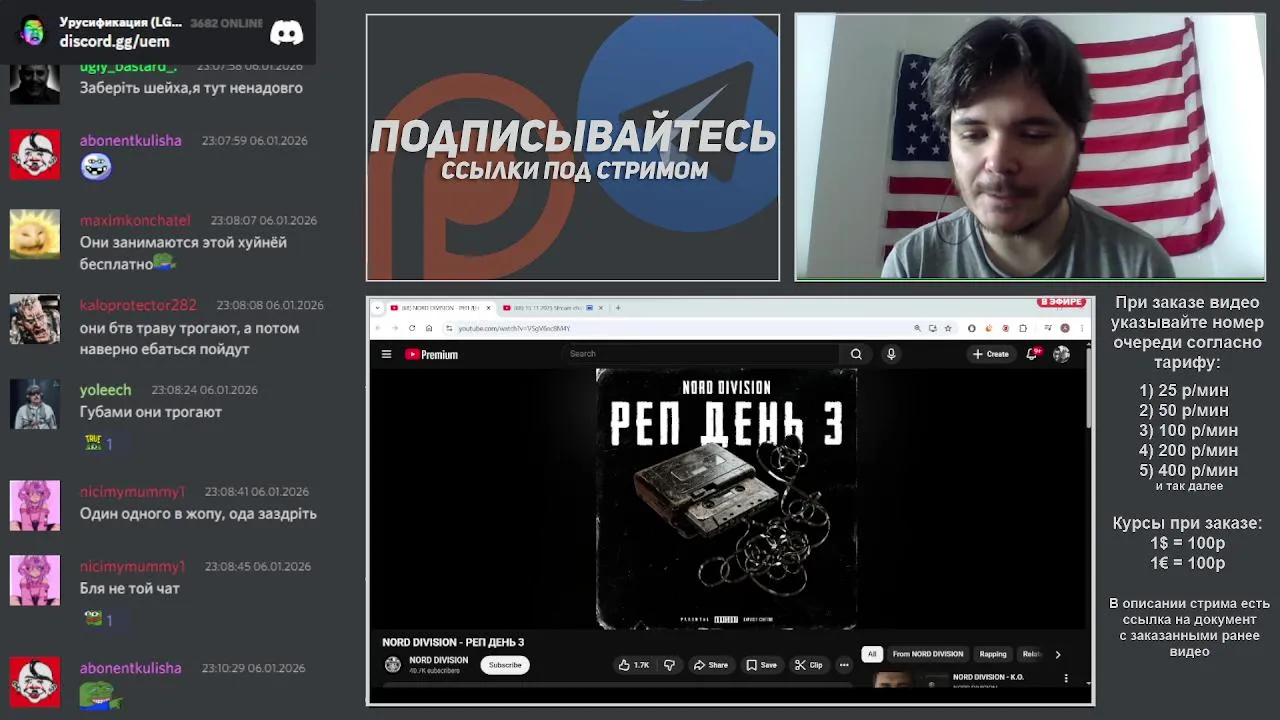The width and height of the screenshot is (1280, 720).
Task: Select the 'Rapping' filter chip
Action: click(993, 654)
